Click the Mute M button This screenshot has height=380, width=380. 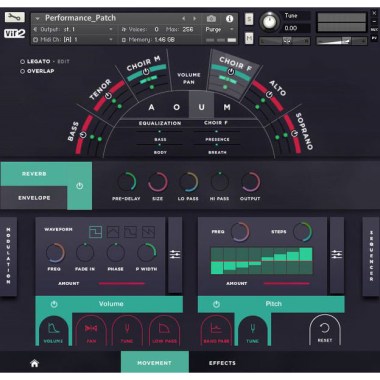coord(249,38)
